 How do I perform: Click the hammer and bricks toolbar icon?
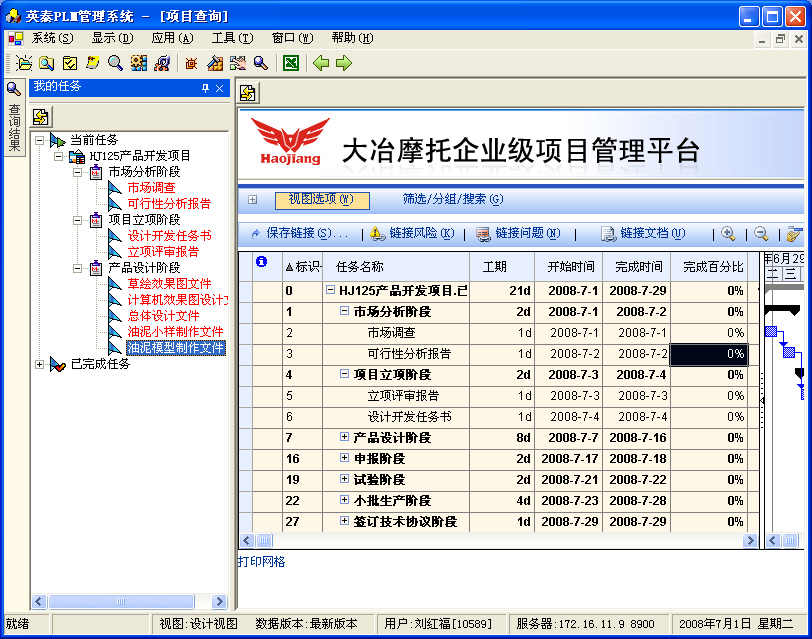click(215, 63)
